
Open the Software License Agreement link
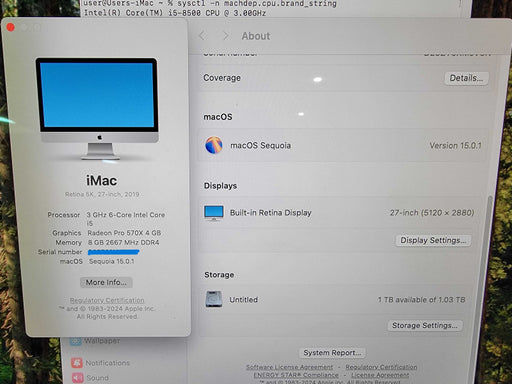pyautogui.click(x=289, y=367)
